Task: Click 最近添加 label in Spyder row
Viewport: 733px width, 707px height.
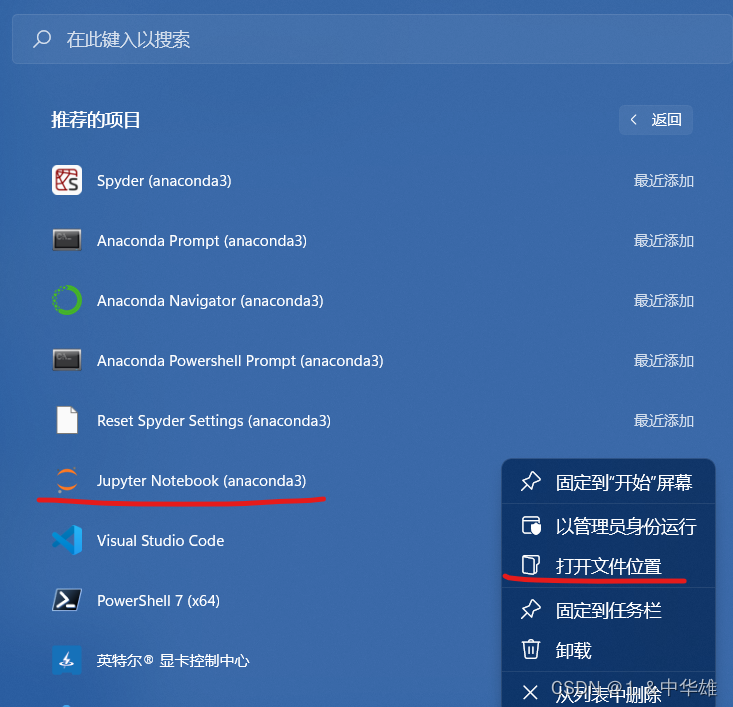Action: coord(663,180)
